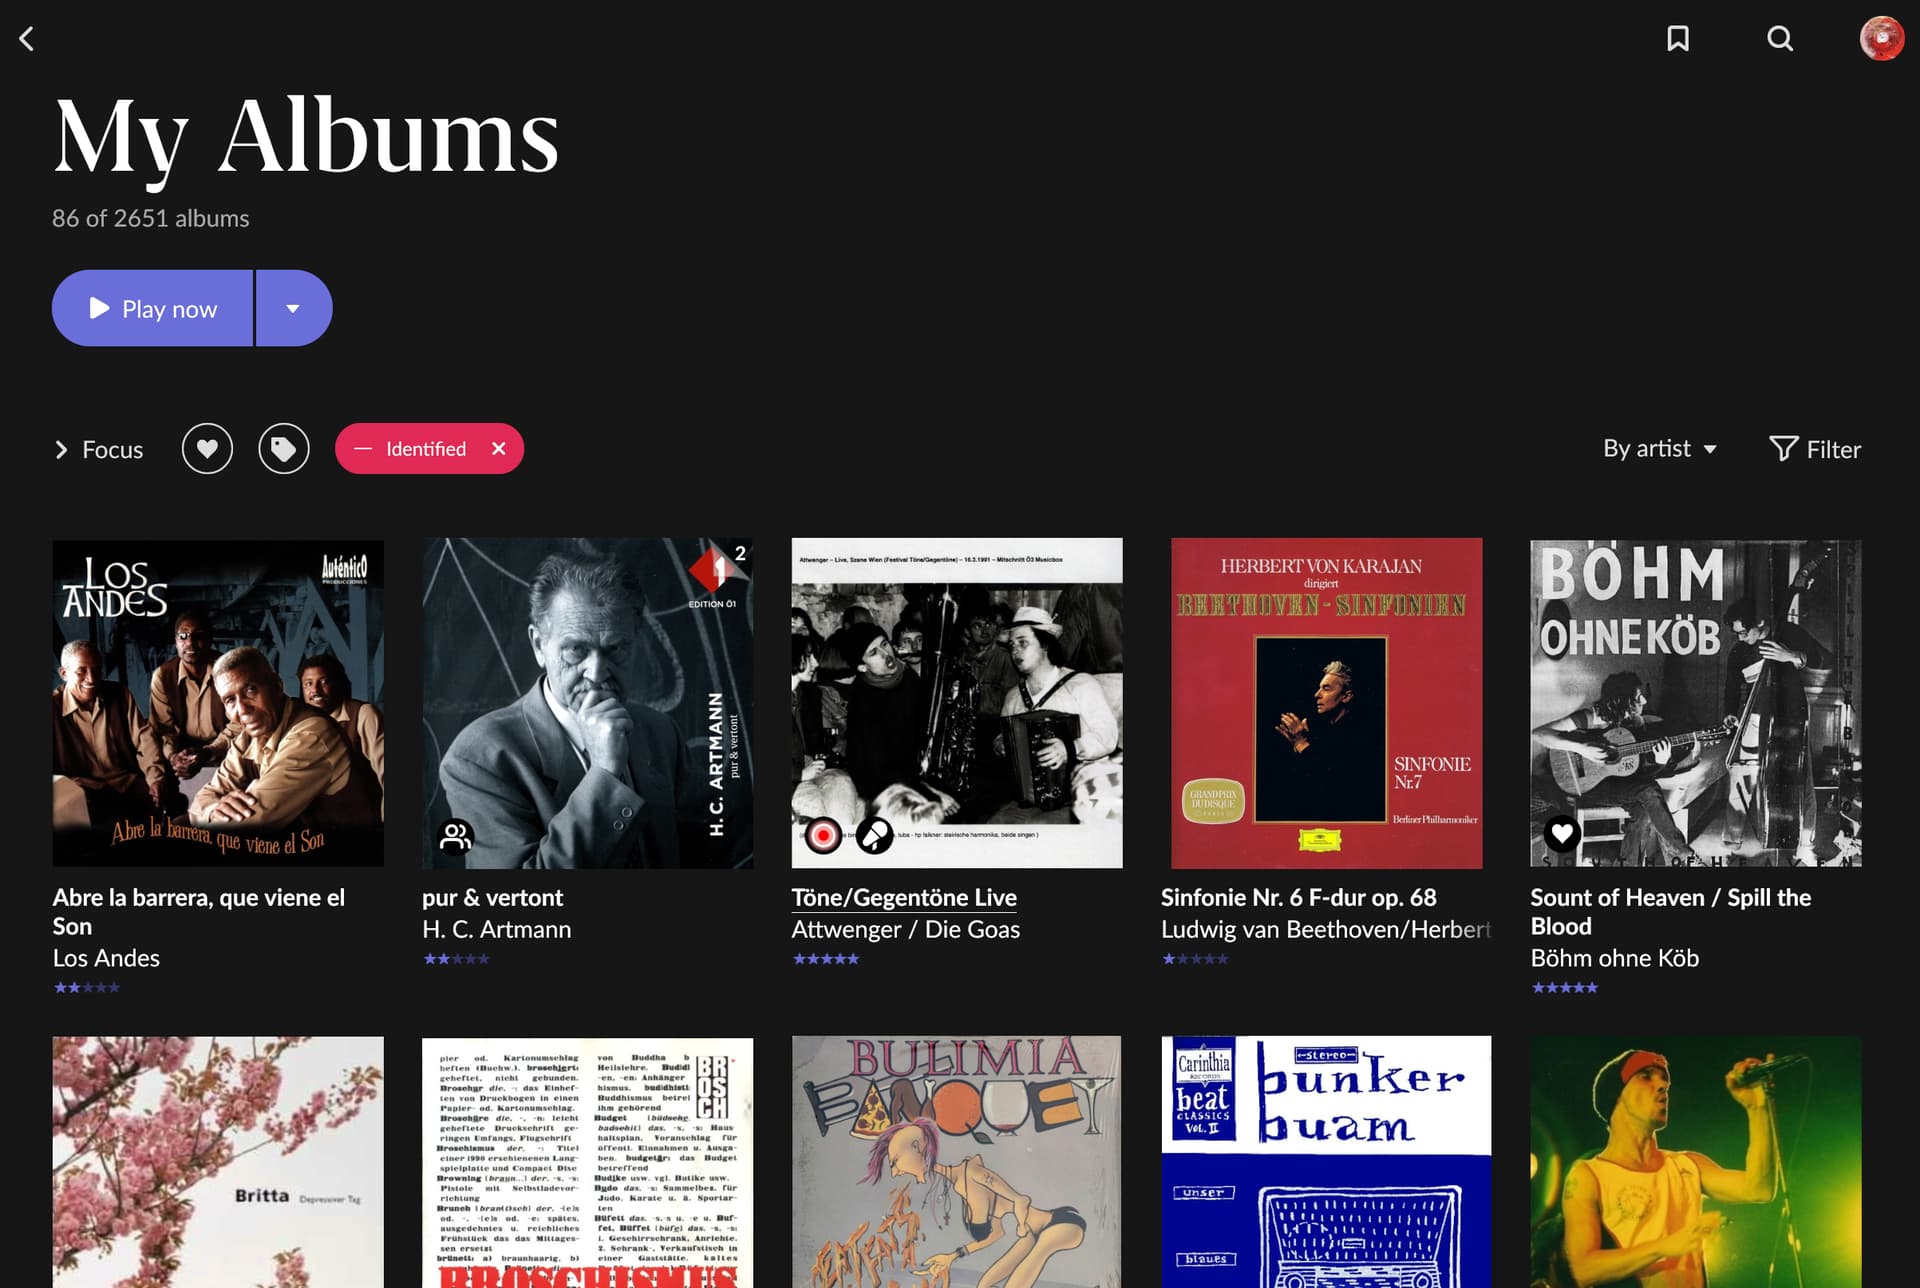This screenshot has width=1920, height=1288.
Task: Click the microphone live badge on Attwenger cover
Action: (x=875, y=835)
